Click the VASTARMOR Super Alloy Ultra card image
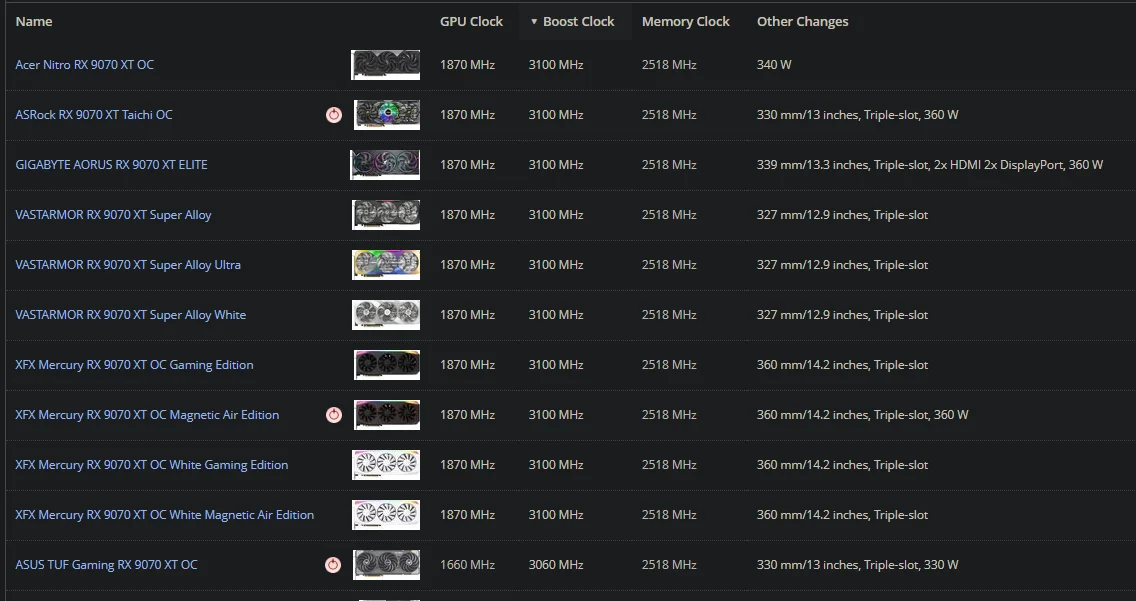Viewport: 1136px width, 601px height. [385, 265]
